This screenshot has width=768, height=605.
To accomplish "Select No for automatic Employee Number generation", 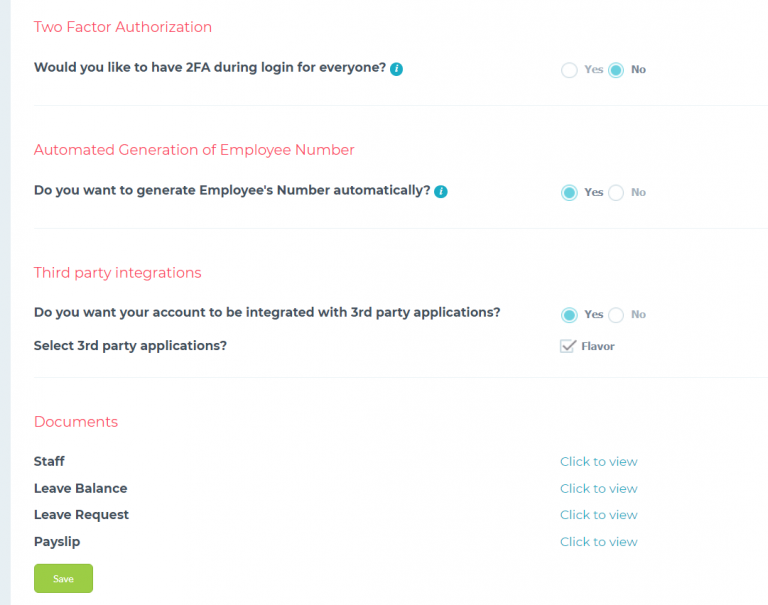I will [616, 193].
